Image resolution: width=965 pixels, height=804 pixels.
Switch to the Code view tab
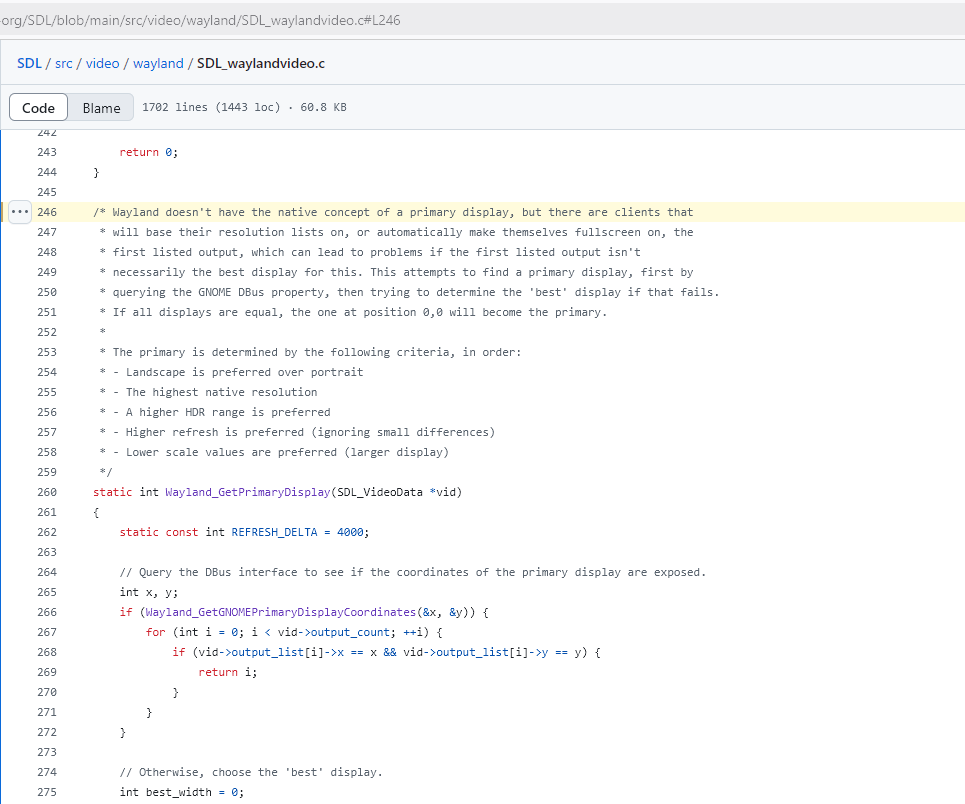(38, 108)
